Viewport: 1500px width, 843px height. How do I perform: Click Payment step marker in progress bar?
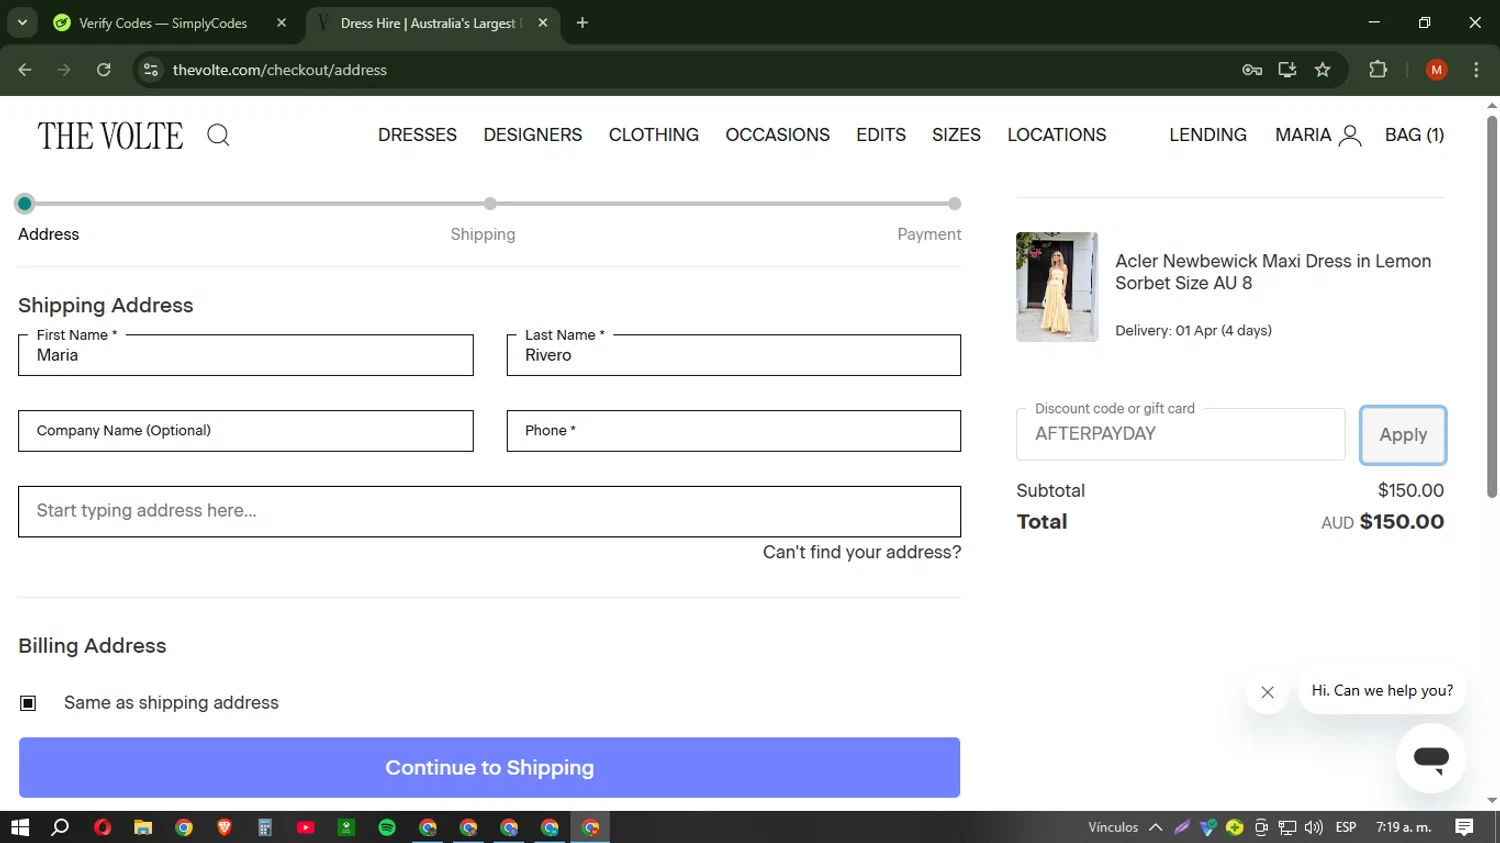click(x=955, y=204)
